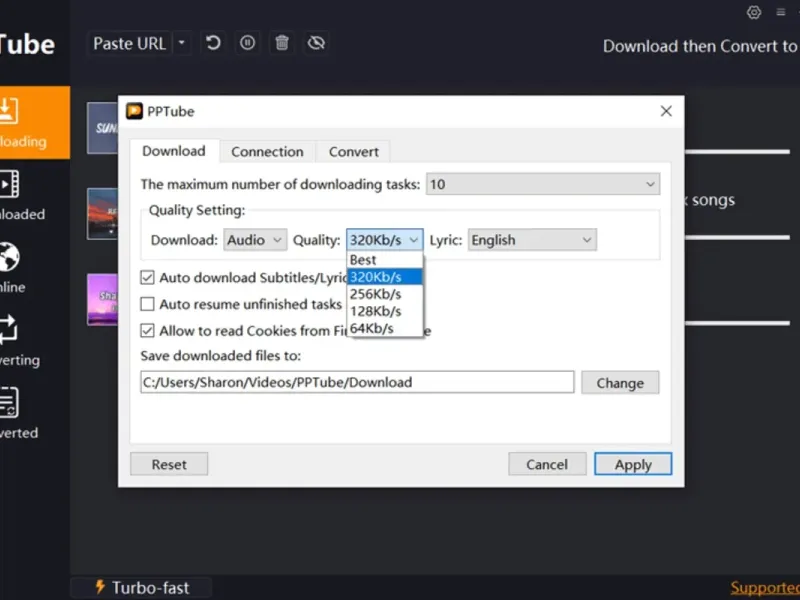Expand the Lyric language dropdown
The width and height of the screenshot is (800, 600).
click(x=531, y=240)
